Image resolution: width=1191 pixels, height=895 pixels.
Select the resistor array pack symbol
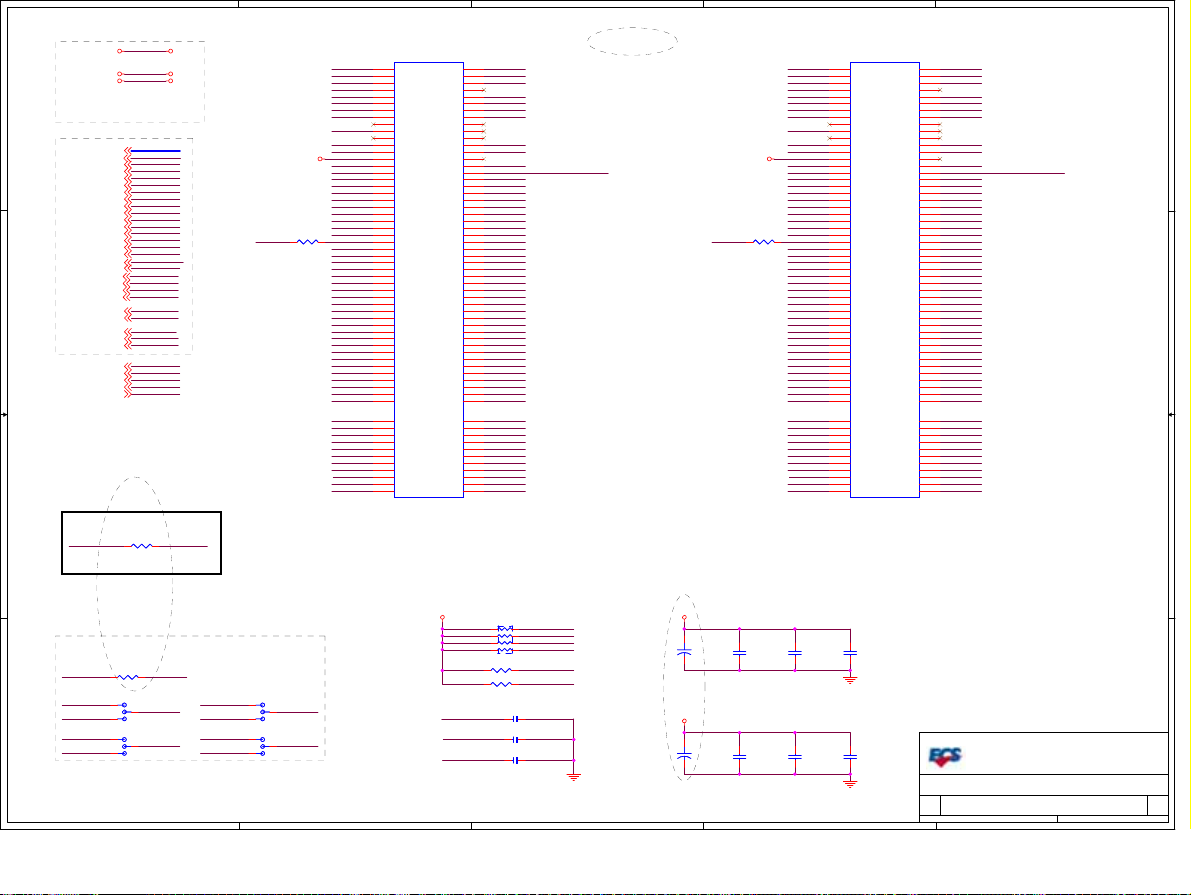[x=505, y=640]
